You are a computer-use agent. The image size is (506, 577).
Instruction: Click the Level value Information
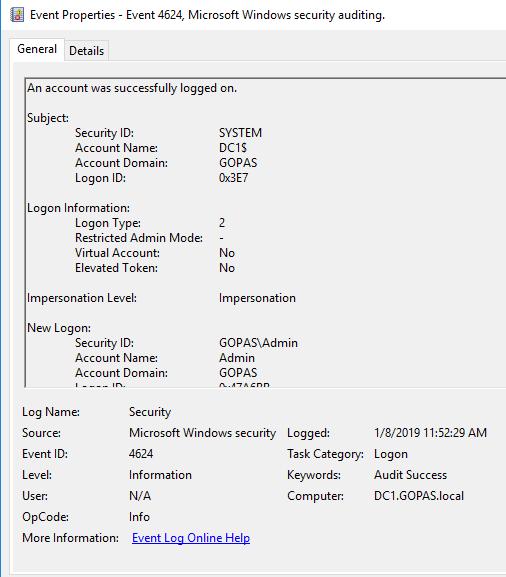[x=160, y=475]
